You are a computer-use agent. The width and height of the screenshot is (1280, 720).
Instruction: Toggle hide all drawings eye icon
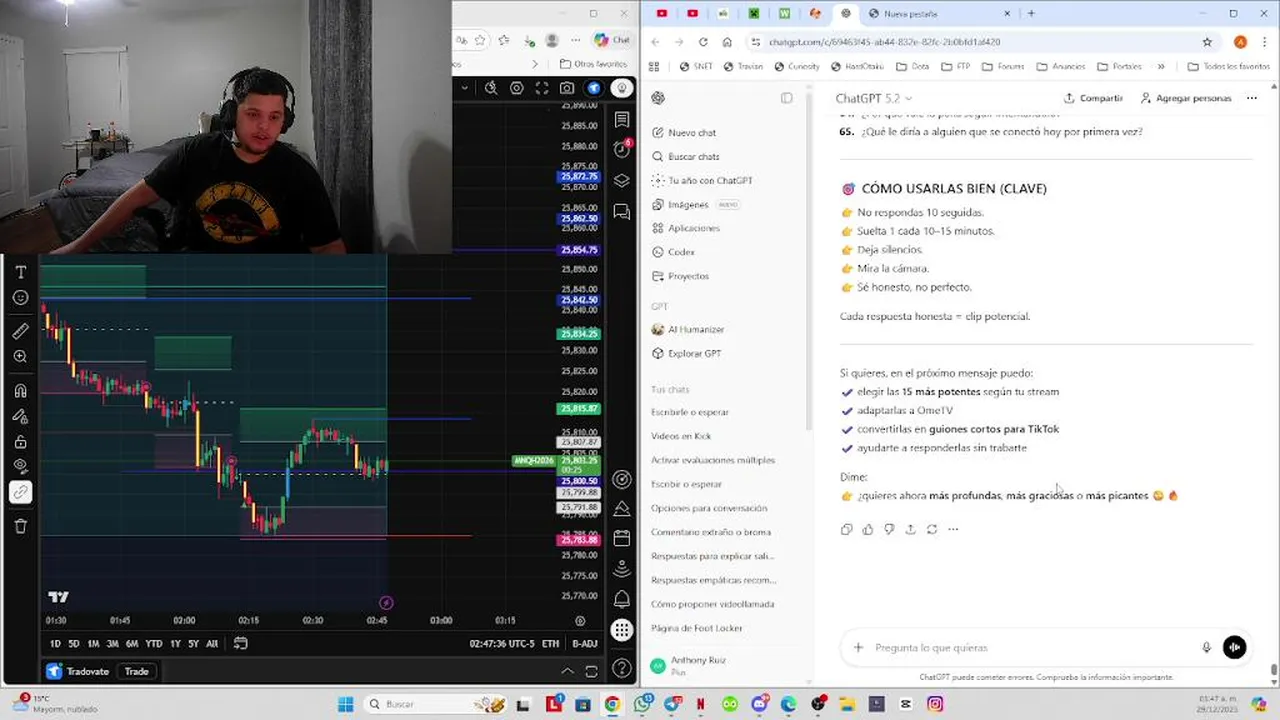(20, 467)
